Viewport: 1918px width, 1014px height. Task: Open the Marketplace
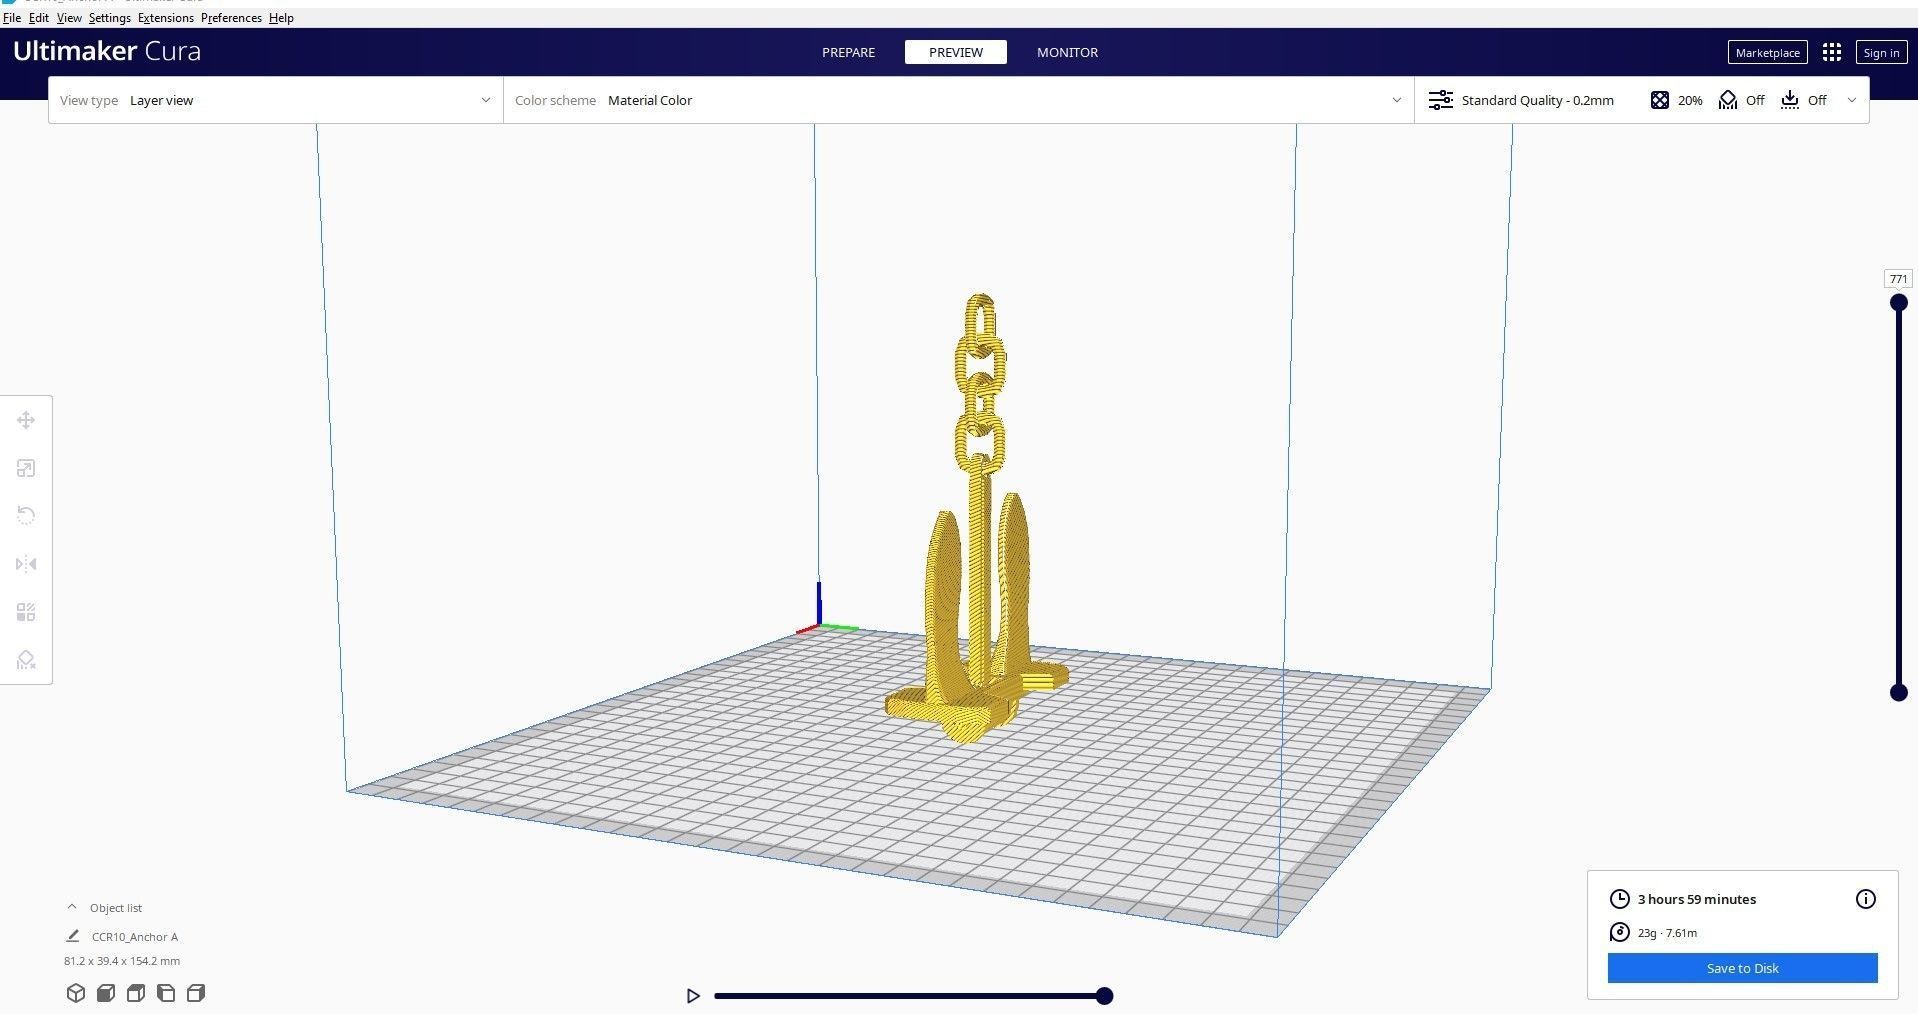coord(1767,53)
